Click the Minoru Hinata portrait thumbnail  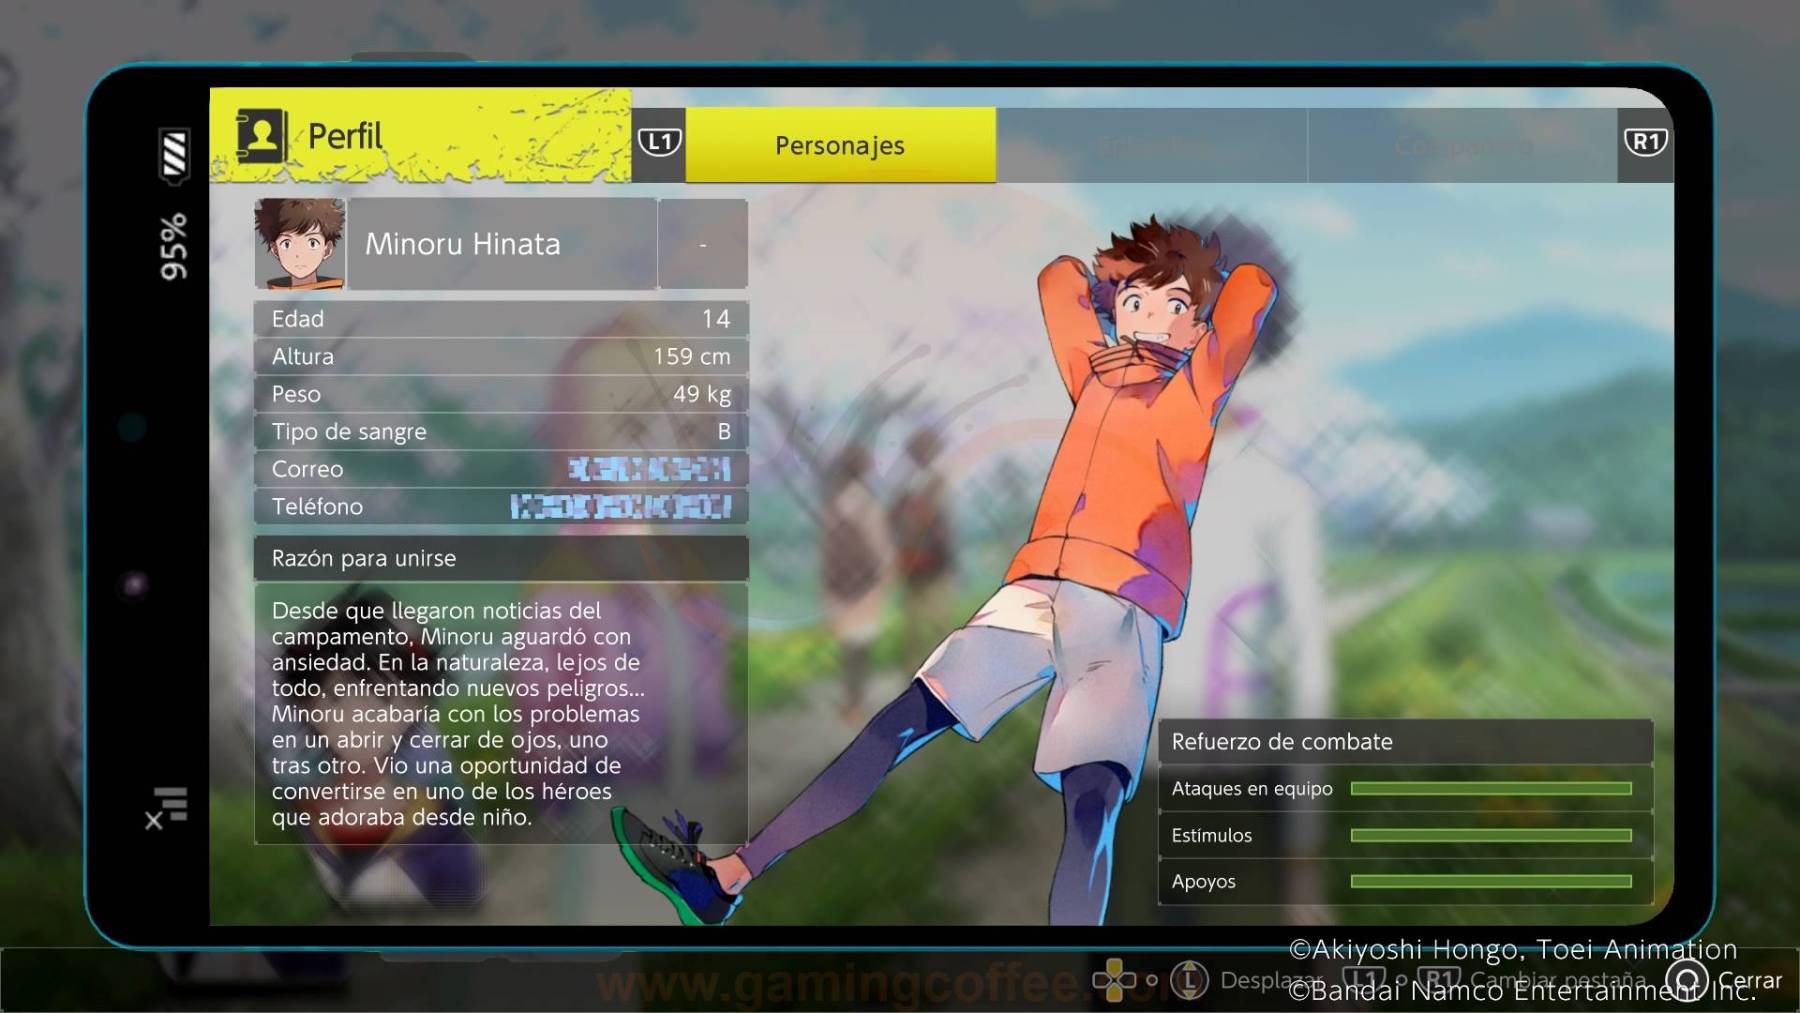click(300, 244)
